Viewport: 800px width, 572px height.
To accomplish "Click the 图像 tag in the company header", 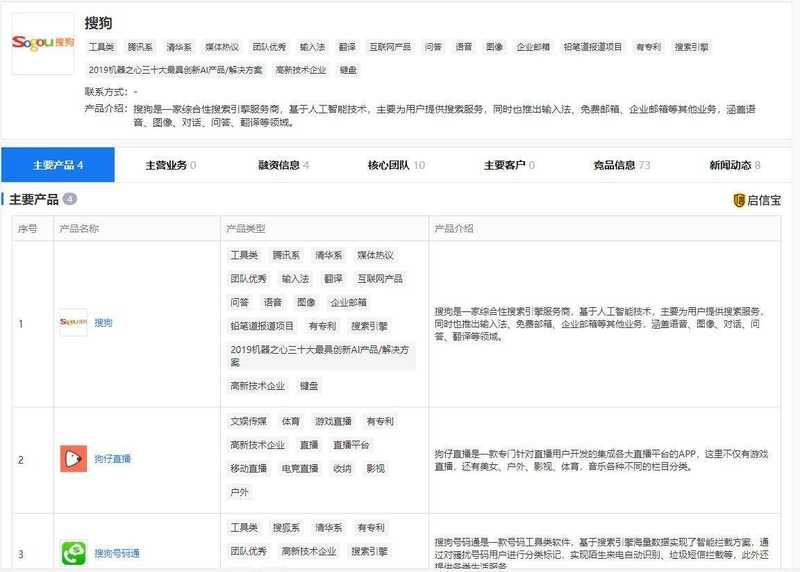I will [494, 47].
